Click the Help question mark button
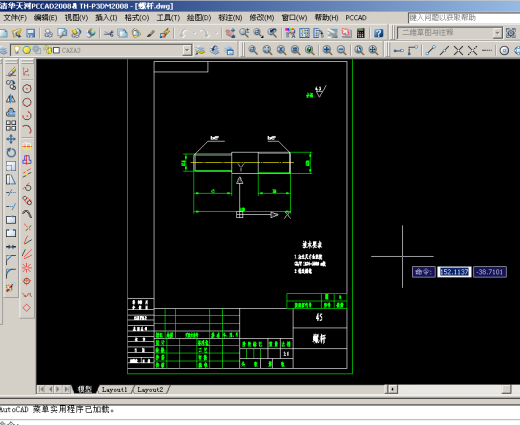Image resolution: width=520 pixels, height=425 pixels. coord(378,33)
